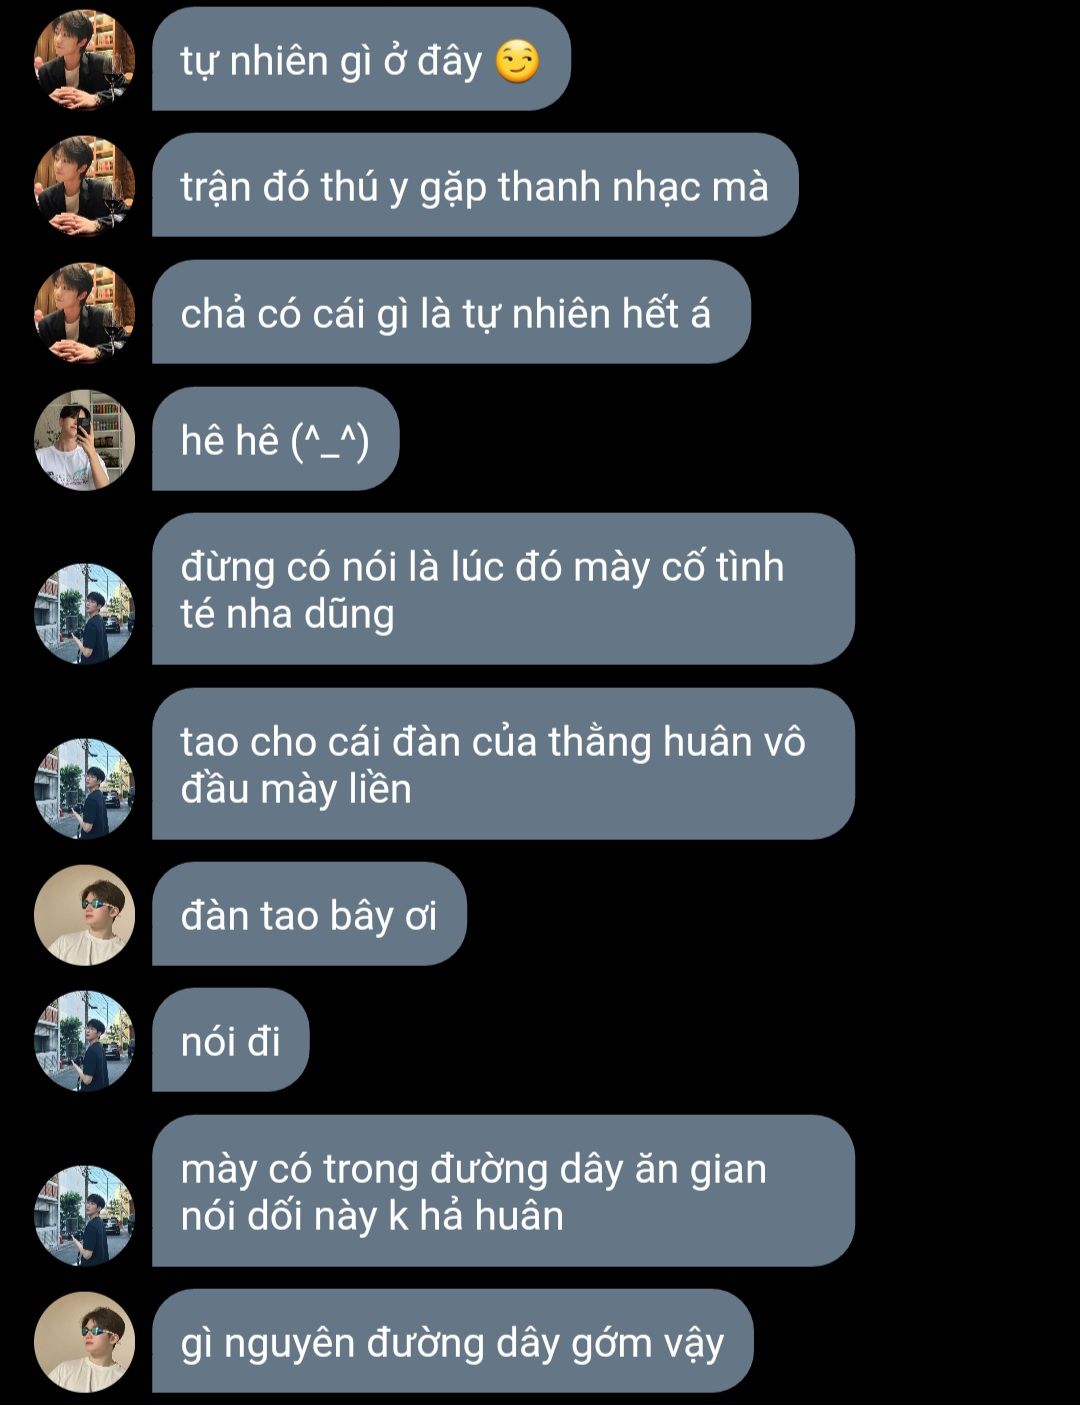This screenshot has height=1405, width=1080.
Task: Tap avatar beside "mày có trong đường dây"
Action: tap(85, 1216)
